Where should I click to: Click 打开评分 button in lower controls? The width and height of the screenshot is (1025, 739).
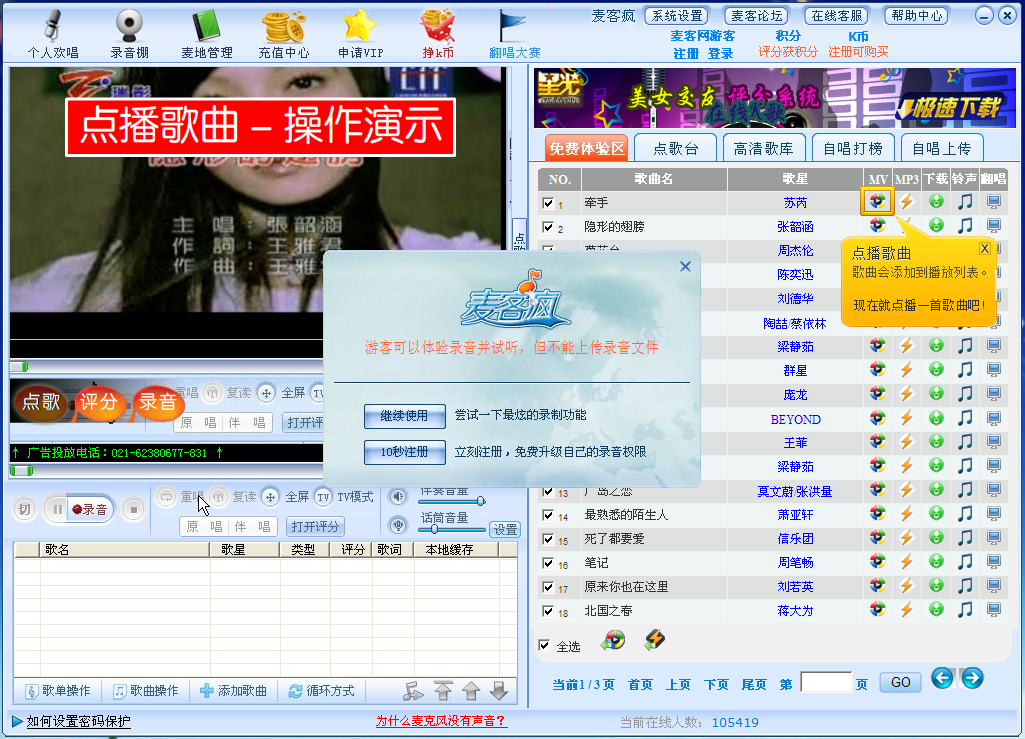315,526
